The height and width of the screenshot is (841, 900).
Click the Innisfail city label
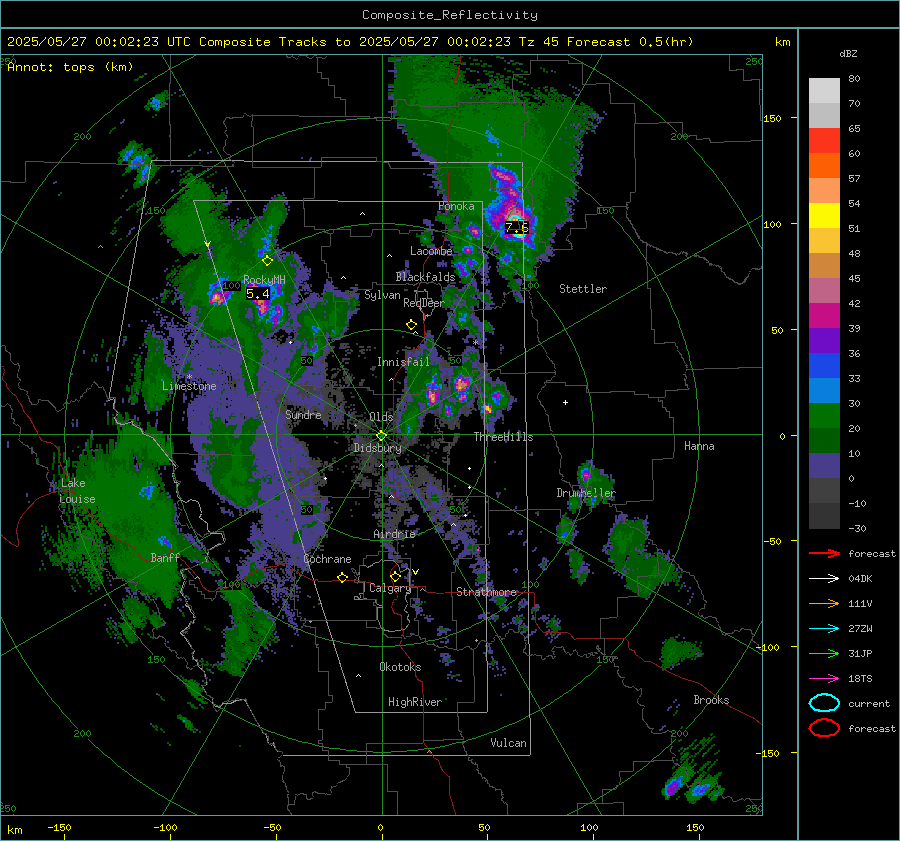point(403,362)
